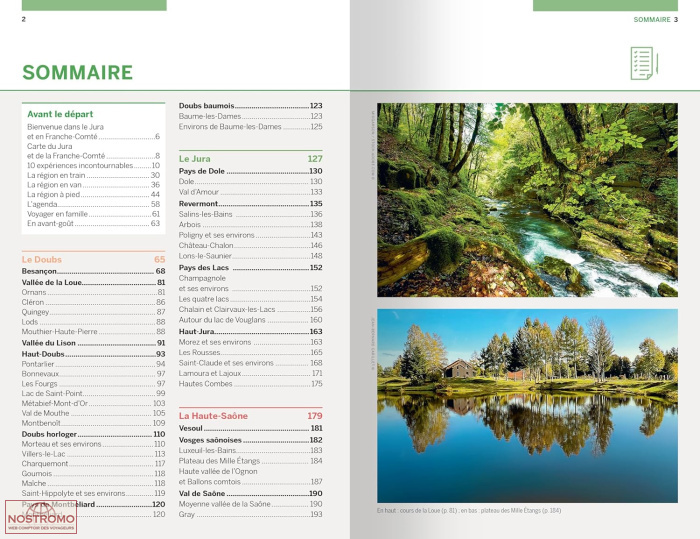Open the Pontarlier entry
This screenshot has width=700, height=539.
[x=40, y=365]
